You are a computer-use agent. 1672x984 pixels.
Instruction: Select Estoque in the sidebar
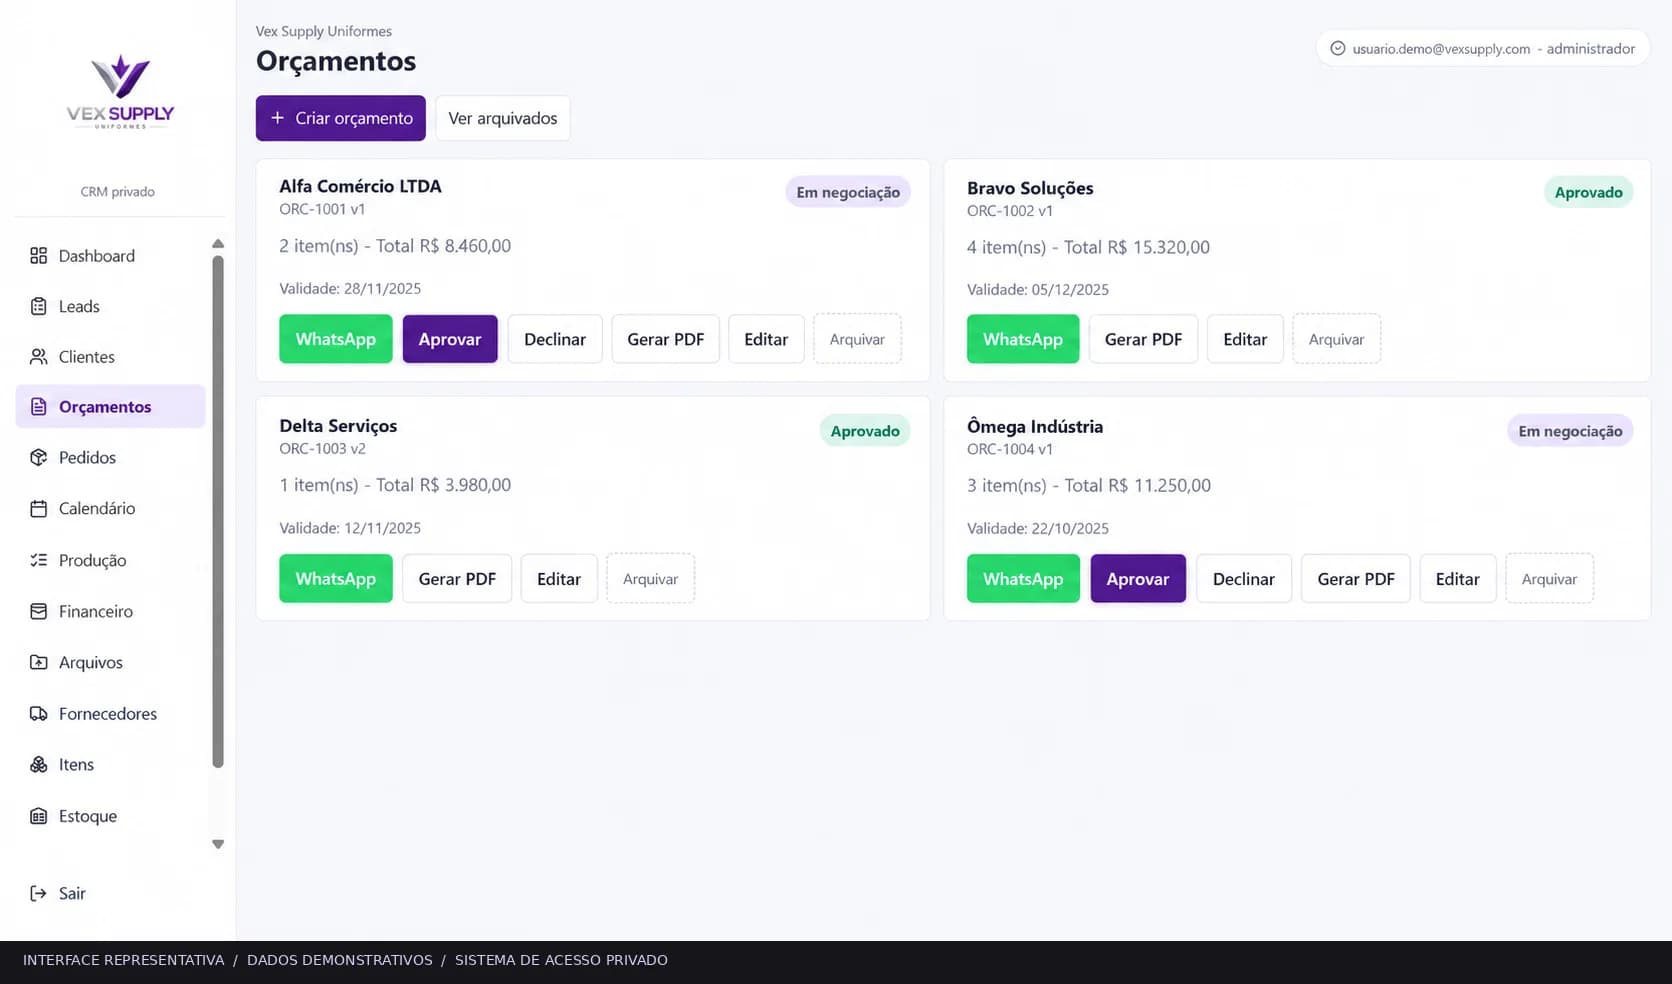coord(111,816)
